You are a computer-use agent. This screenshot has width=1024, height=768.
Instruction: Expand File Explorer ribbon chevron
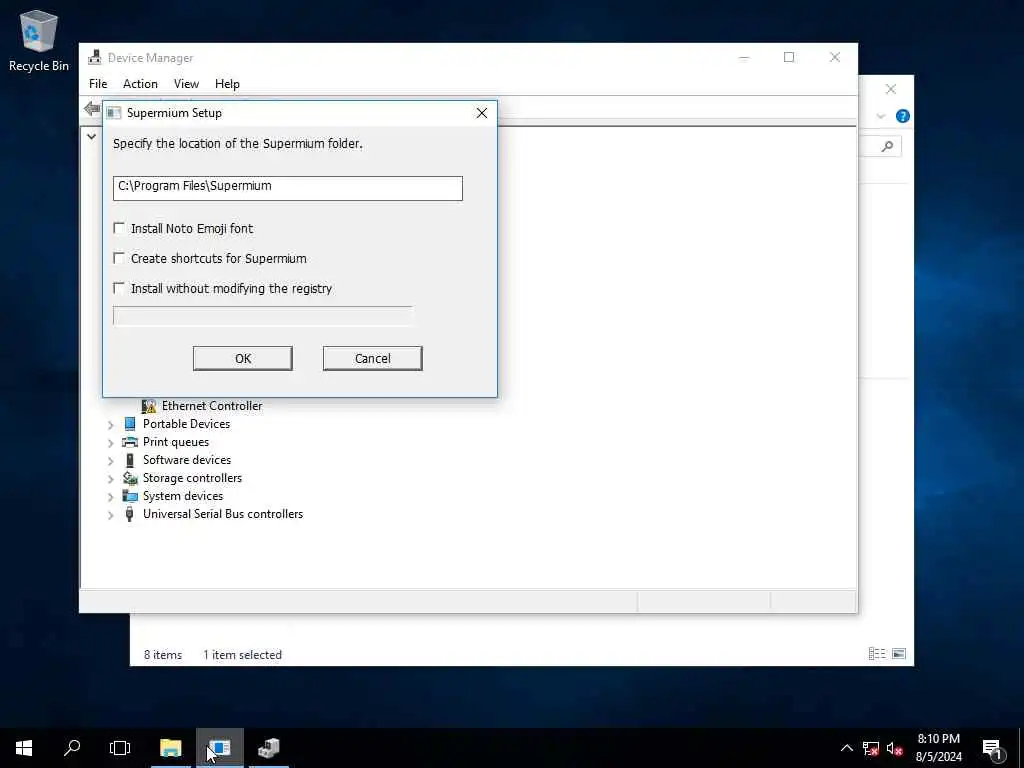(x=880, y=116)
